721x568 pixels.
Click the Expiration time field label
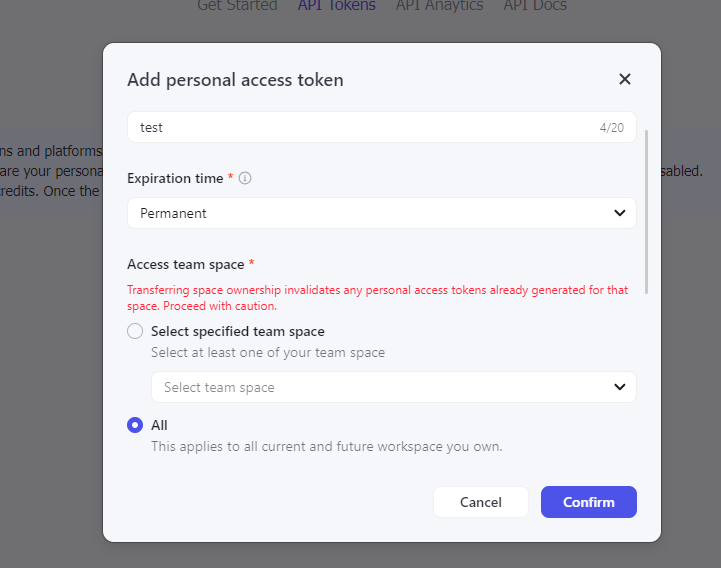point(175,178)
